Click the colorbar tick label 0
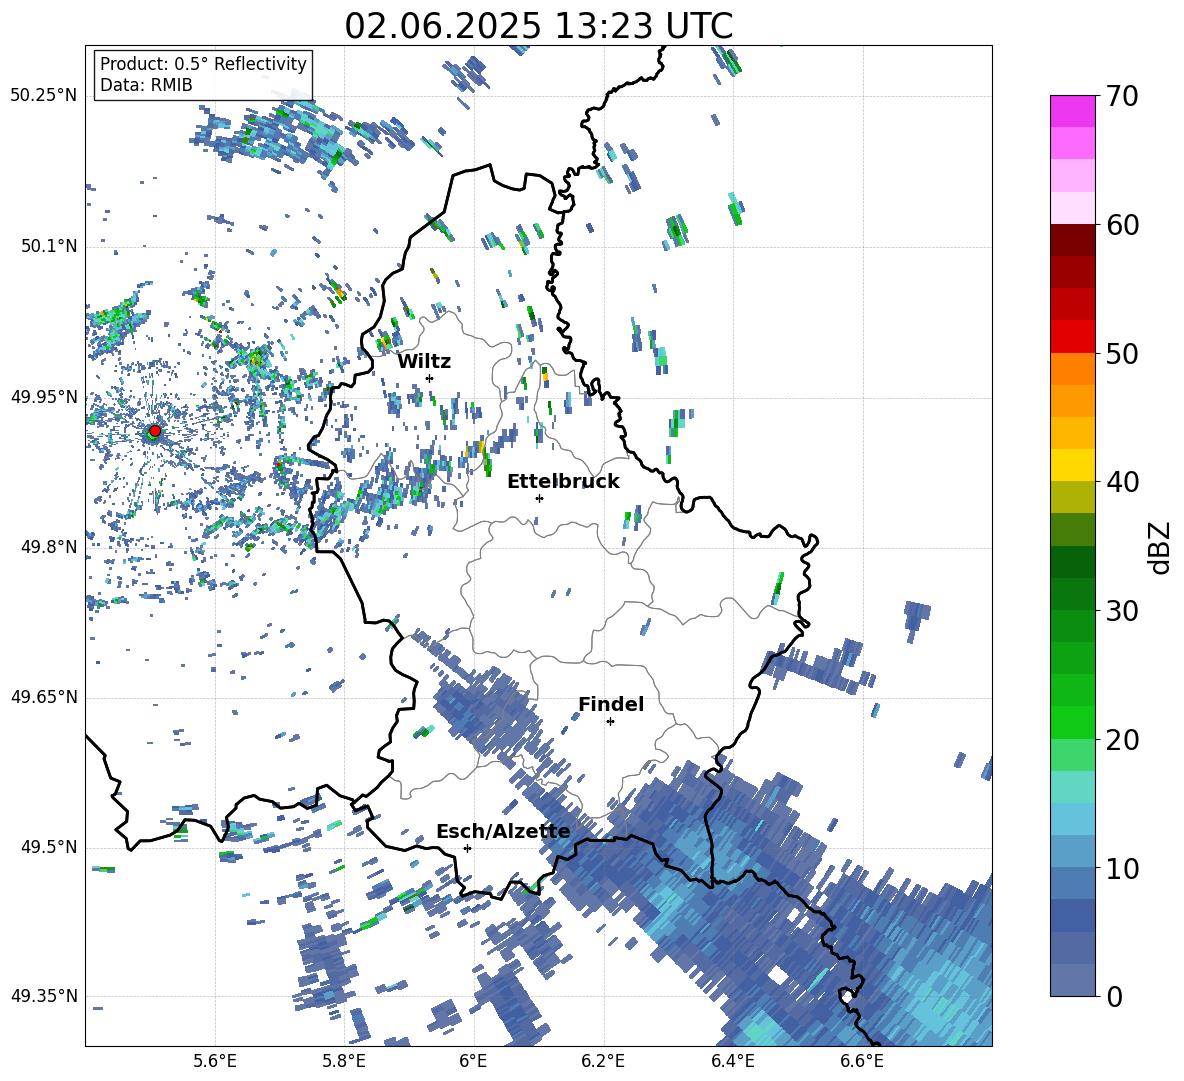The image size is (1184, 1081). pos(1114,996)
